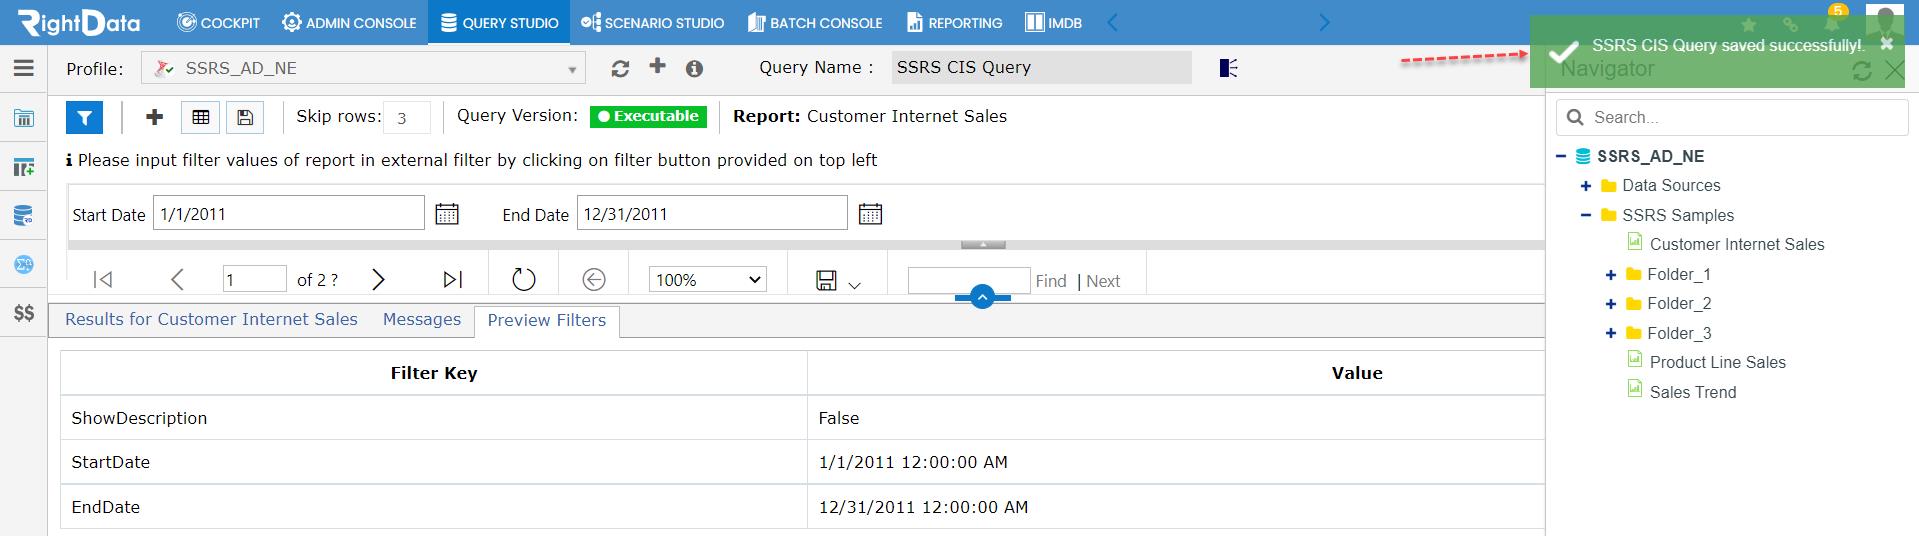
Task: Click the sidebar add-table icon
Action: tap(24, 167)
